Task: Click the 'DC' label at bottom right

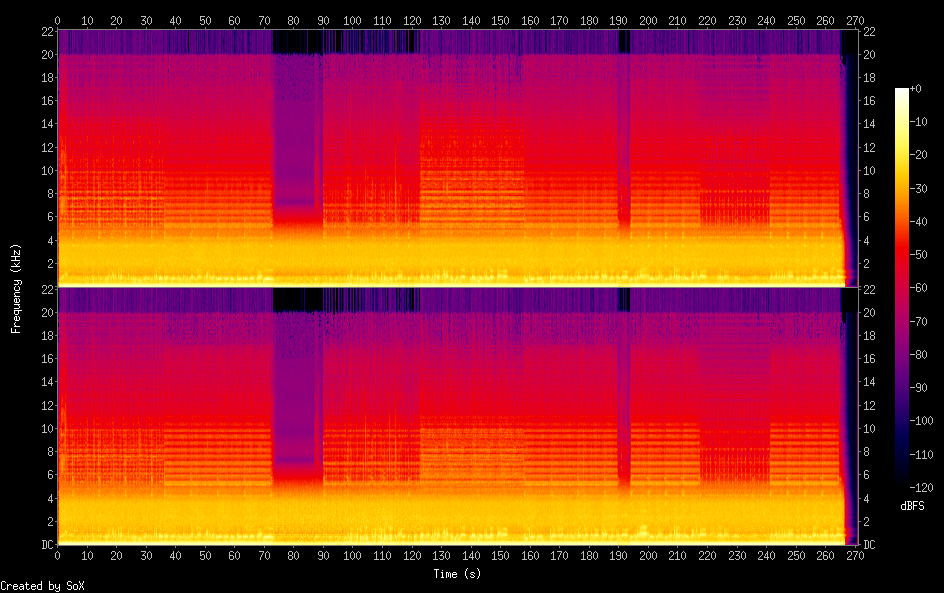Action: (x=869, y=545)
